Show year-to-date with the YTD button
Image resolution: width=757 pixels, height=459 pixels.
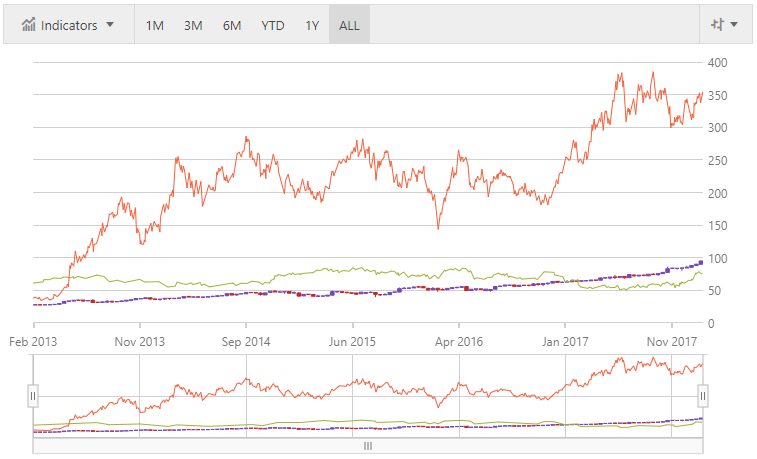click(271, 25)
